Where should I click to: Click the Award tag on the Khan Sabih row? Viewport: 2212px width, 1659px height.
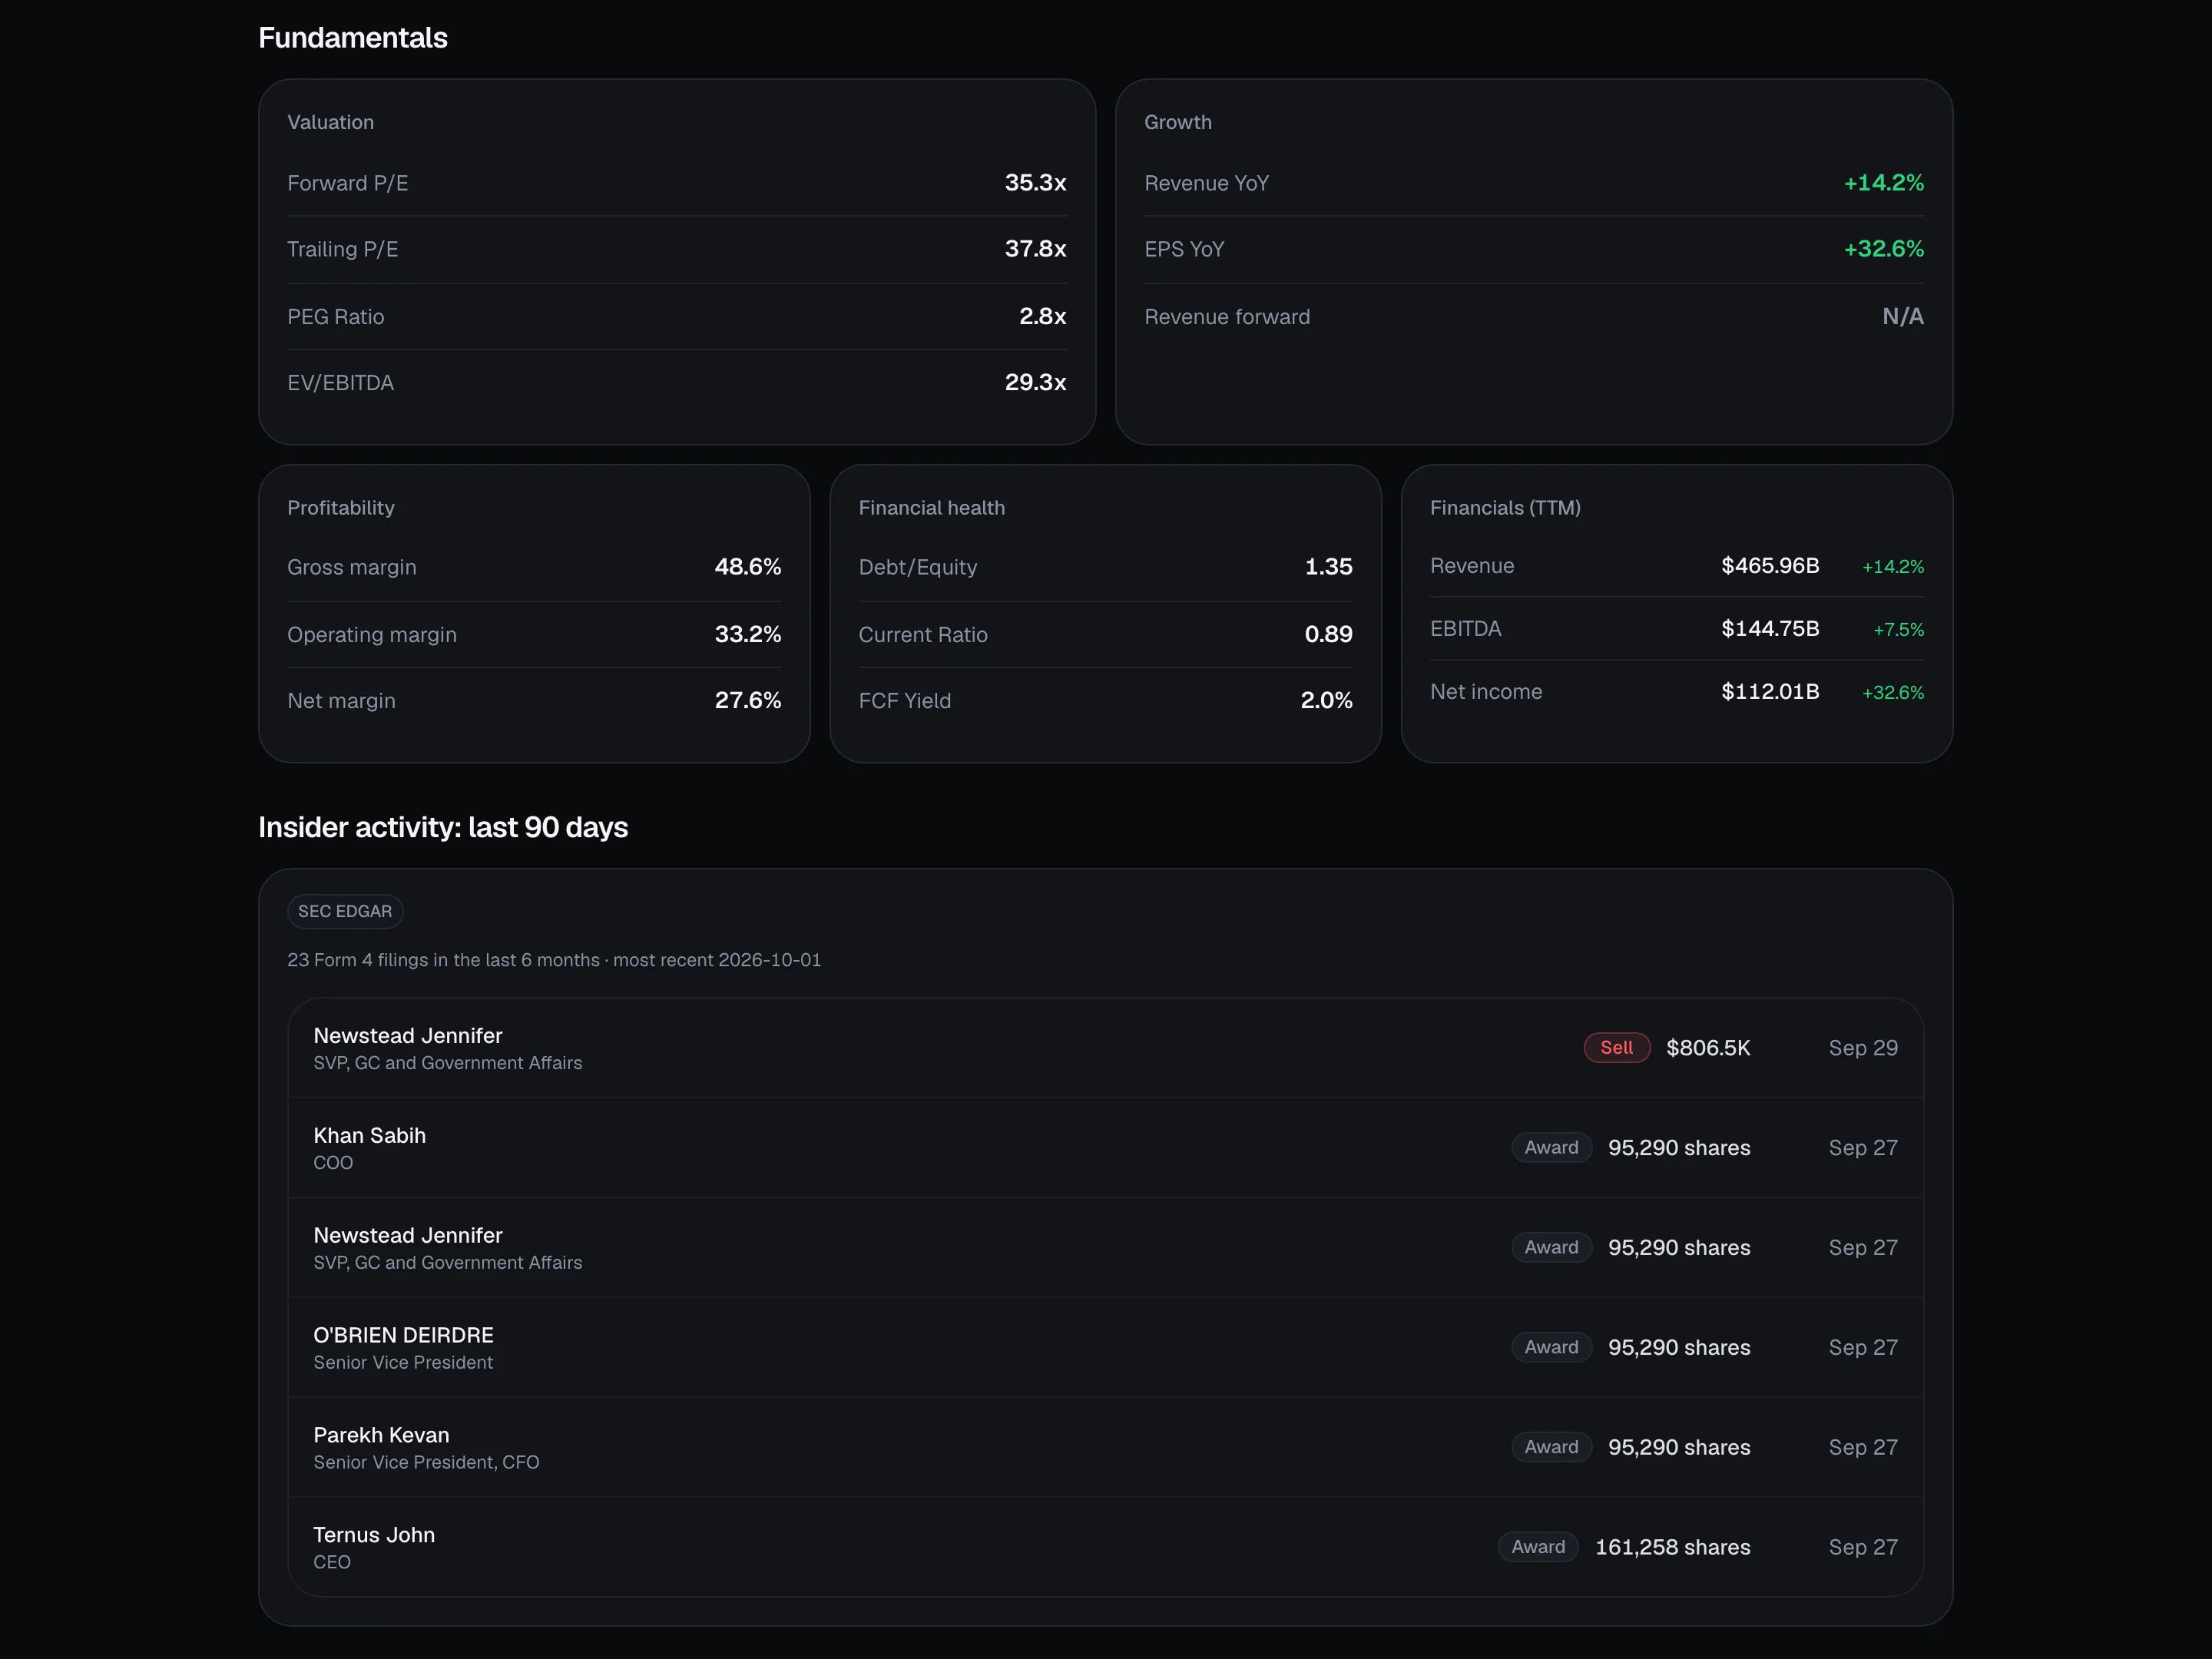tap(1551, 1147)
